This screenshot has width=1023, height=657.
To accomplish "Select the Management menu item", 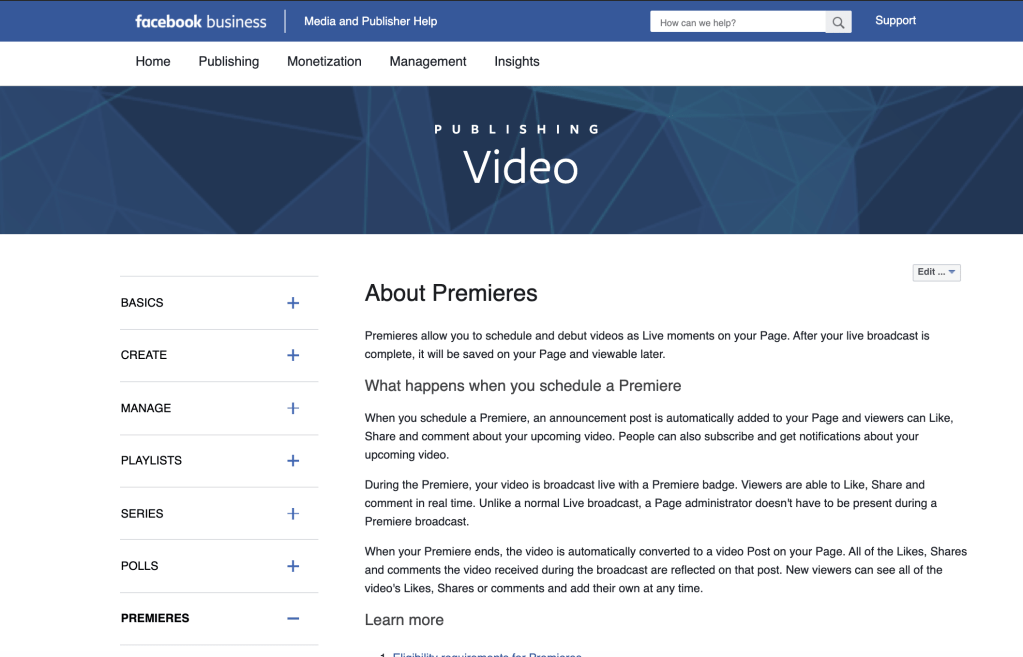I will pos(428,61).
